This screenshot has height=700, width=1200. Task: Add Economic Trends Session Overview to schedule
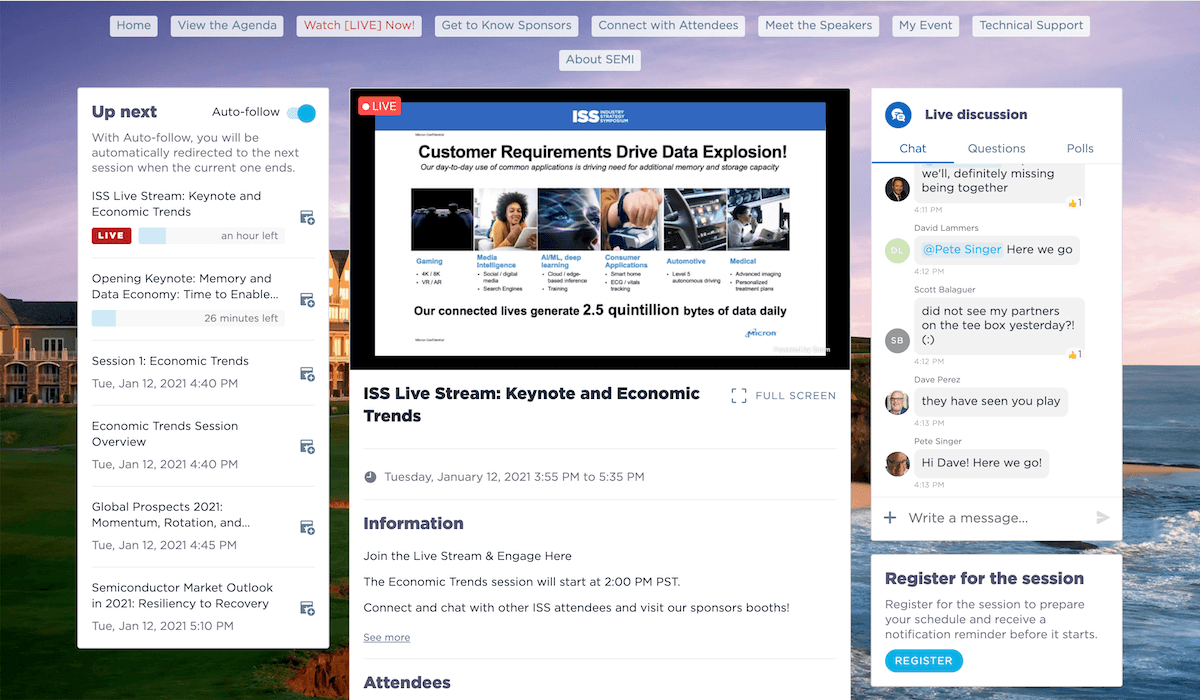[307, 447]
